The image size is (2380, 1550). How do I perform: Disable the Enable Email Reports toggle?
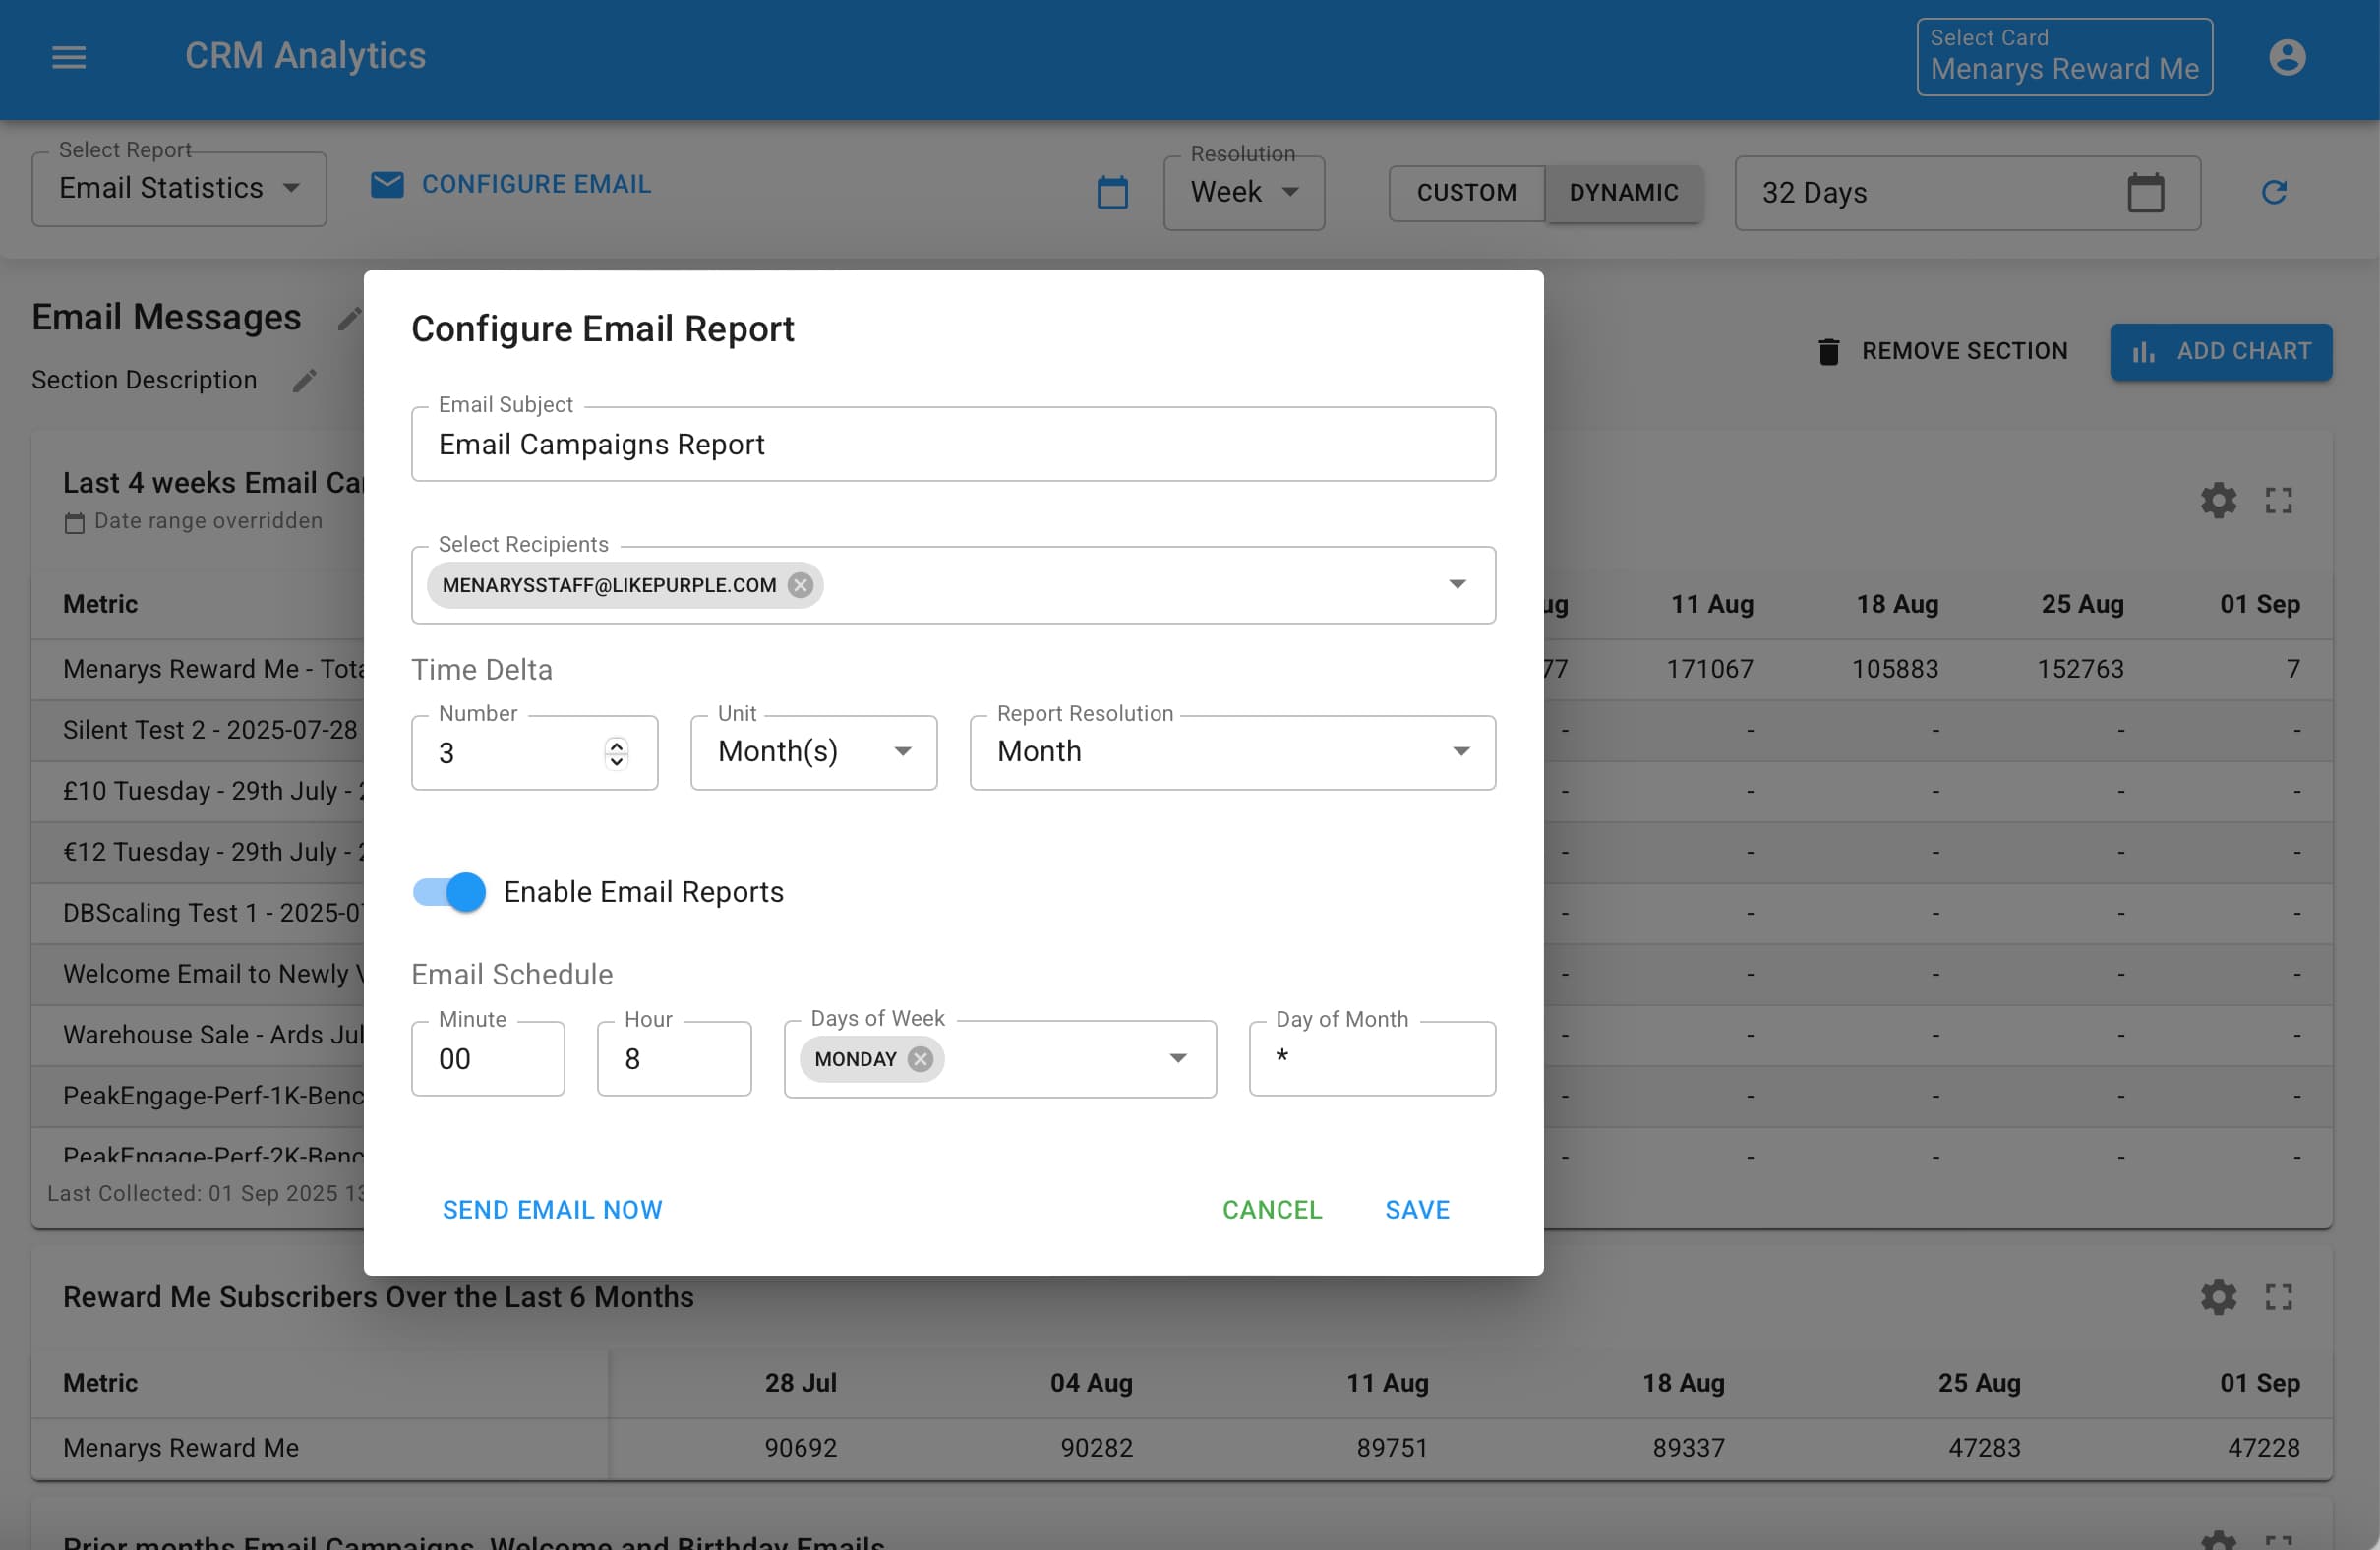pos(447,892)
